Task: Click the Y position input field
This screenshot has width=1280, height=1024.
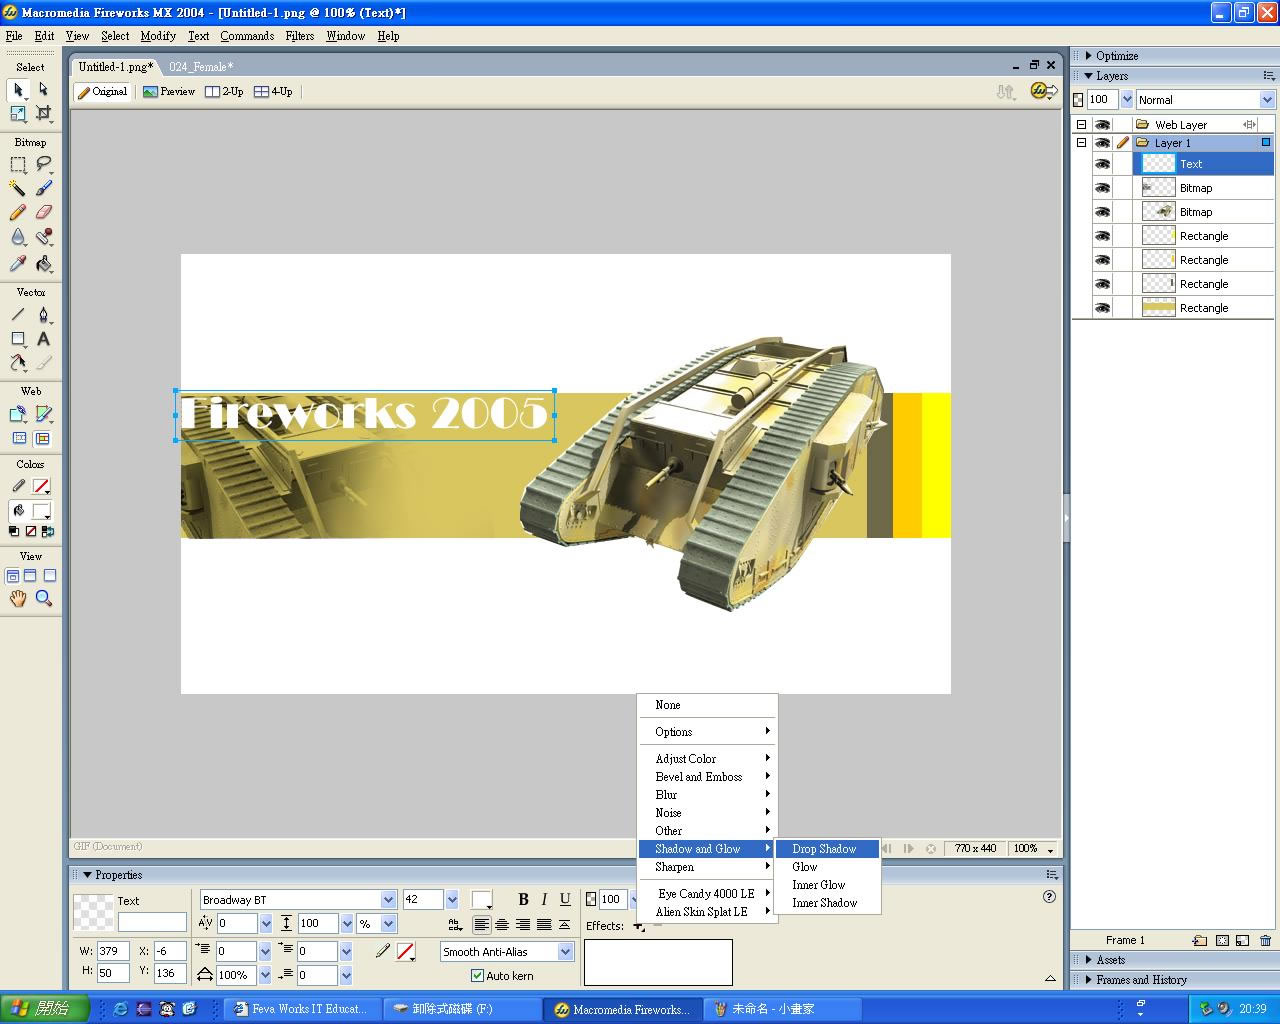Action: (x=170, y=972)
